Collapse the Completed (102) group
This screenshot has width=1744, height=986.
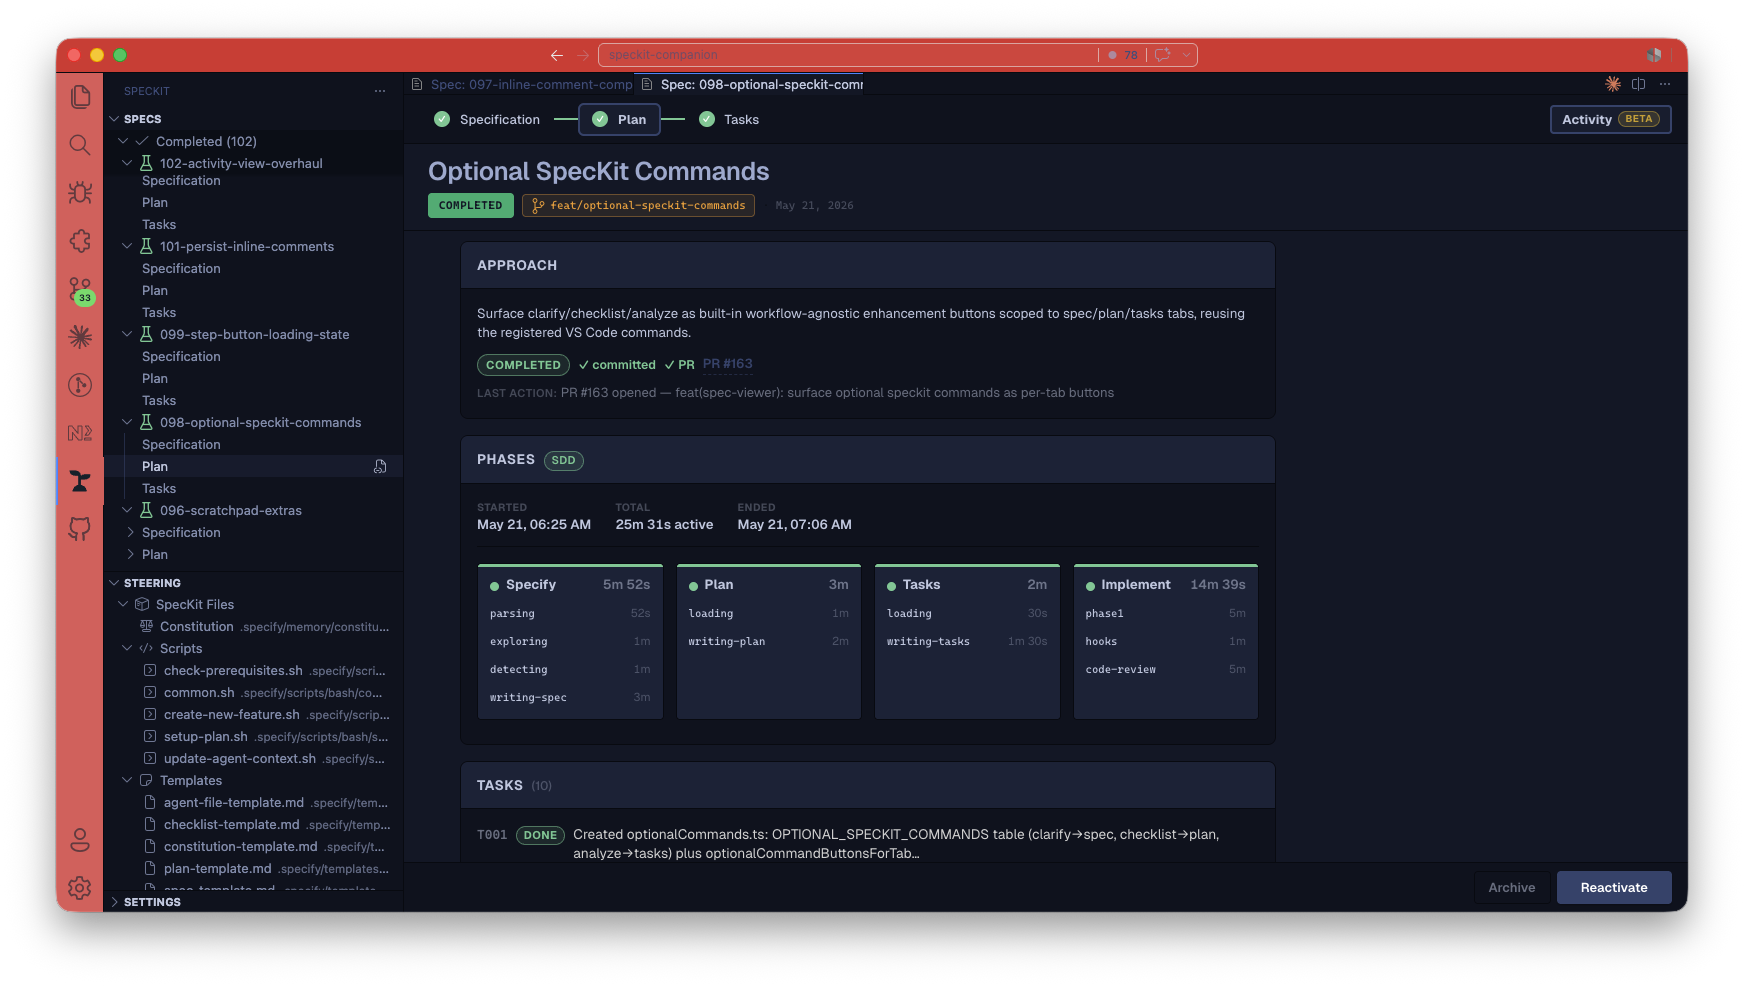(x=123, y=141)
